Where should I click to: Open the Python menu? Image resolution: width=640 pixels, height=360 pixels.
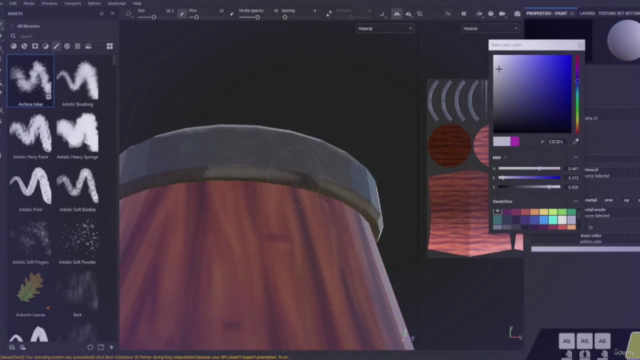(94, 3)
